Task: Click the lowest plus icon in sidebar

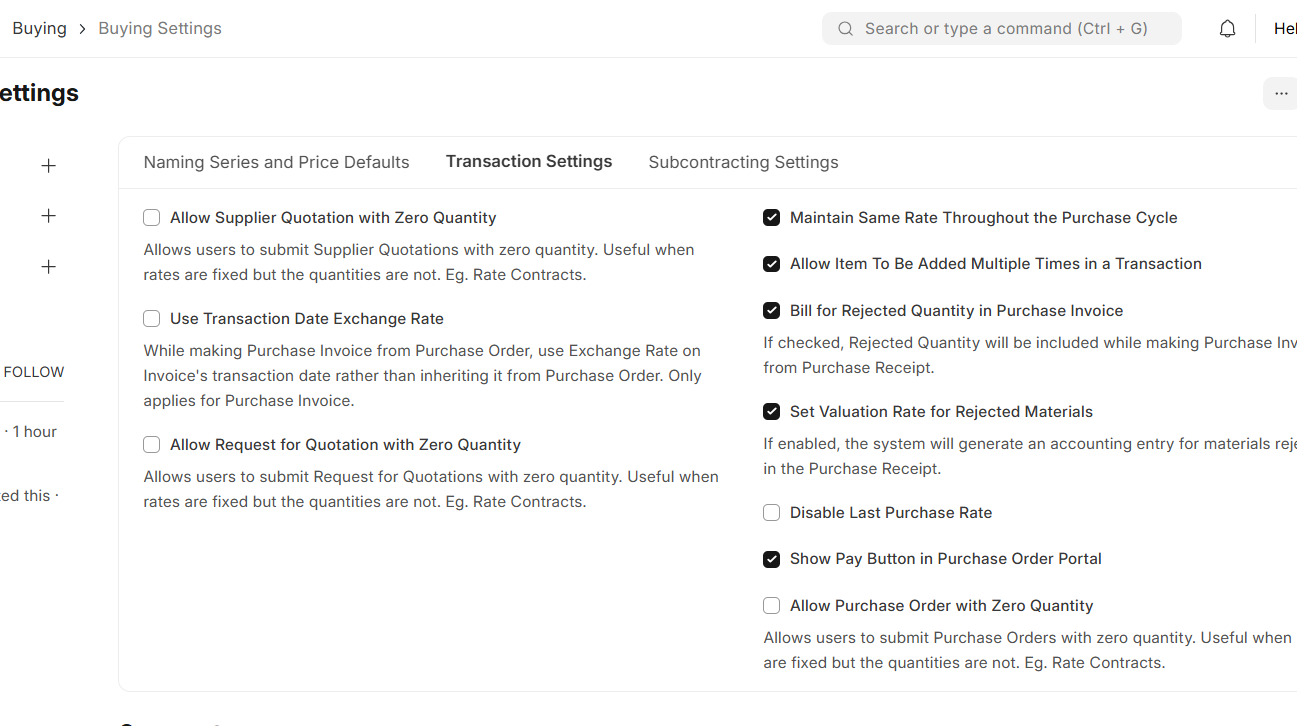Action: click(48, 267)
